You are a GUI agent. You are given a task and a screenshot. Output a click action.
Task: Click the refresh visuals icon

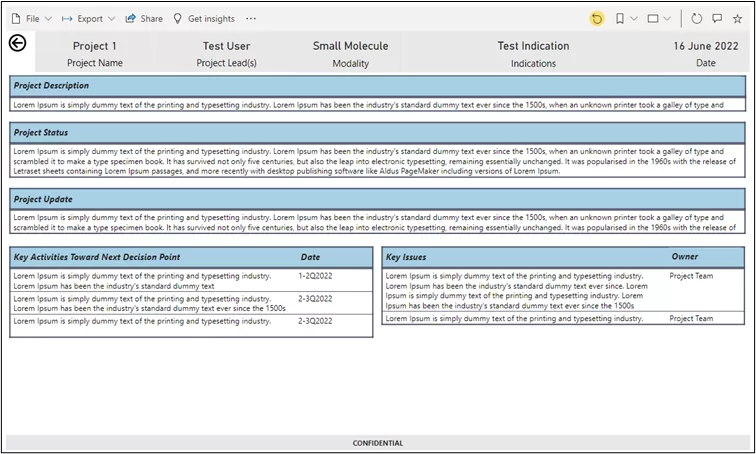click(697, 18)
